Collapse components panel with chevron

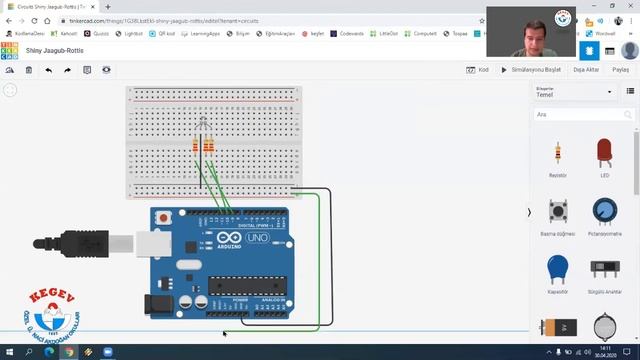[x=529, y=212]
